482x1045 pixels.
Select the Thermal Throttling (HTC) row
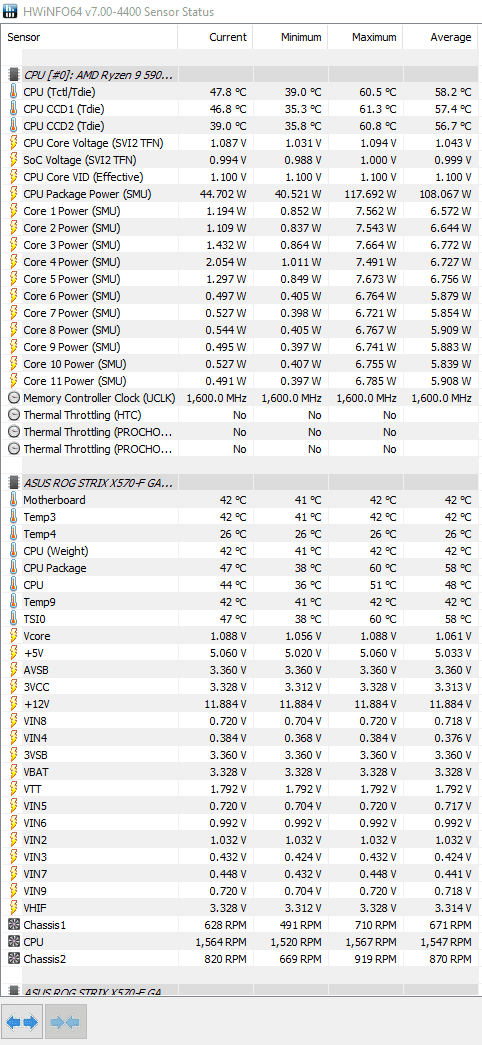point(241,415)
